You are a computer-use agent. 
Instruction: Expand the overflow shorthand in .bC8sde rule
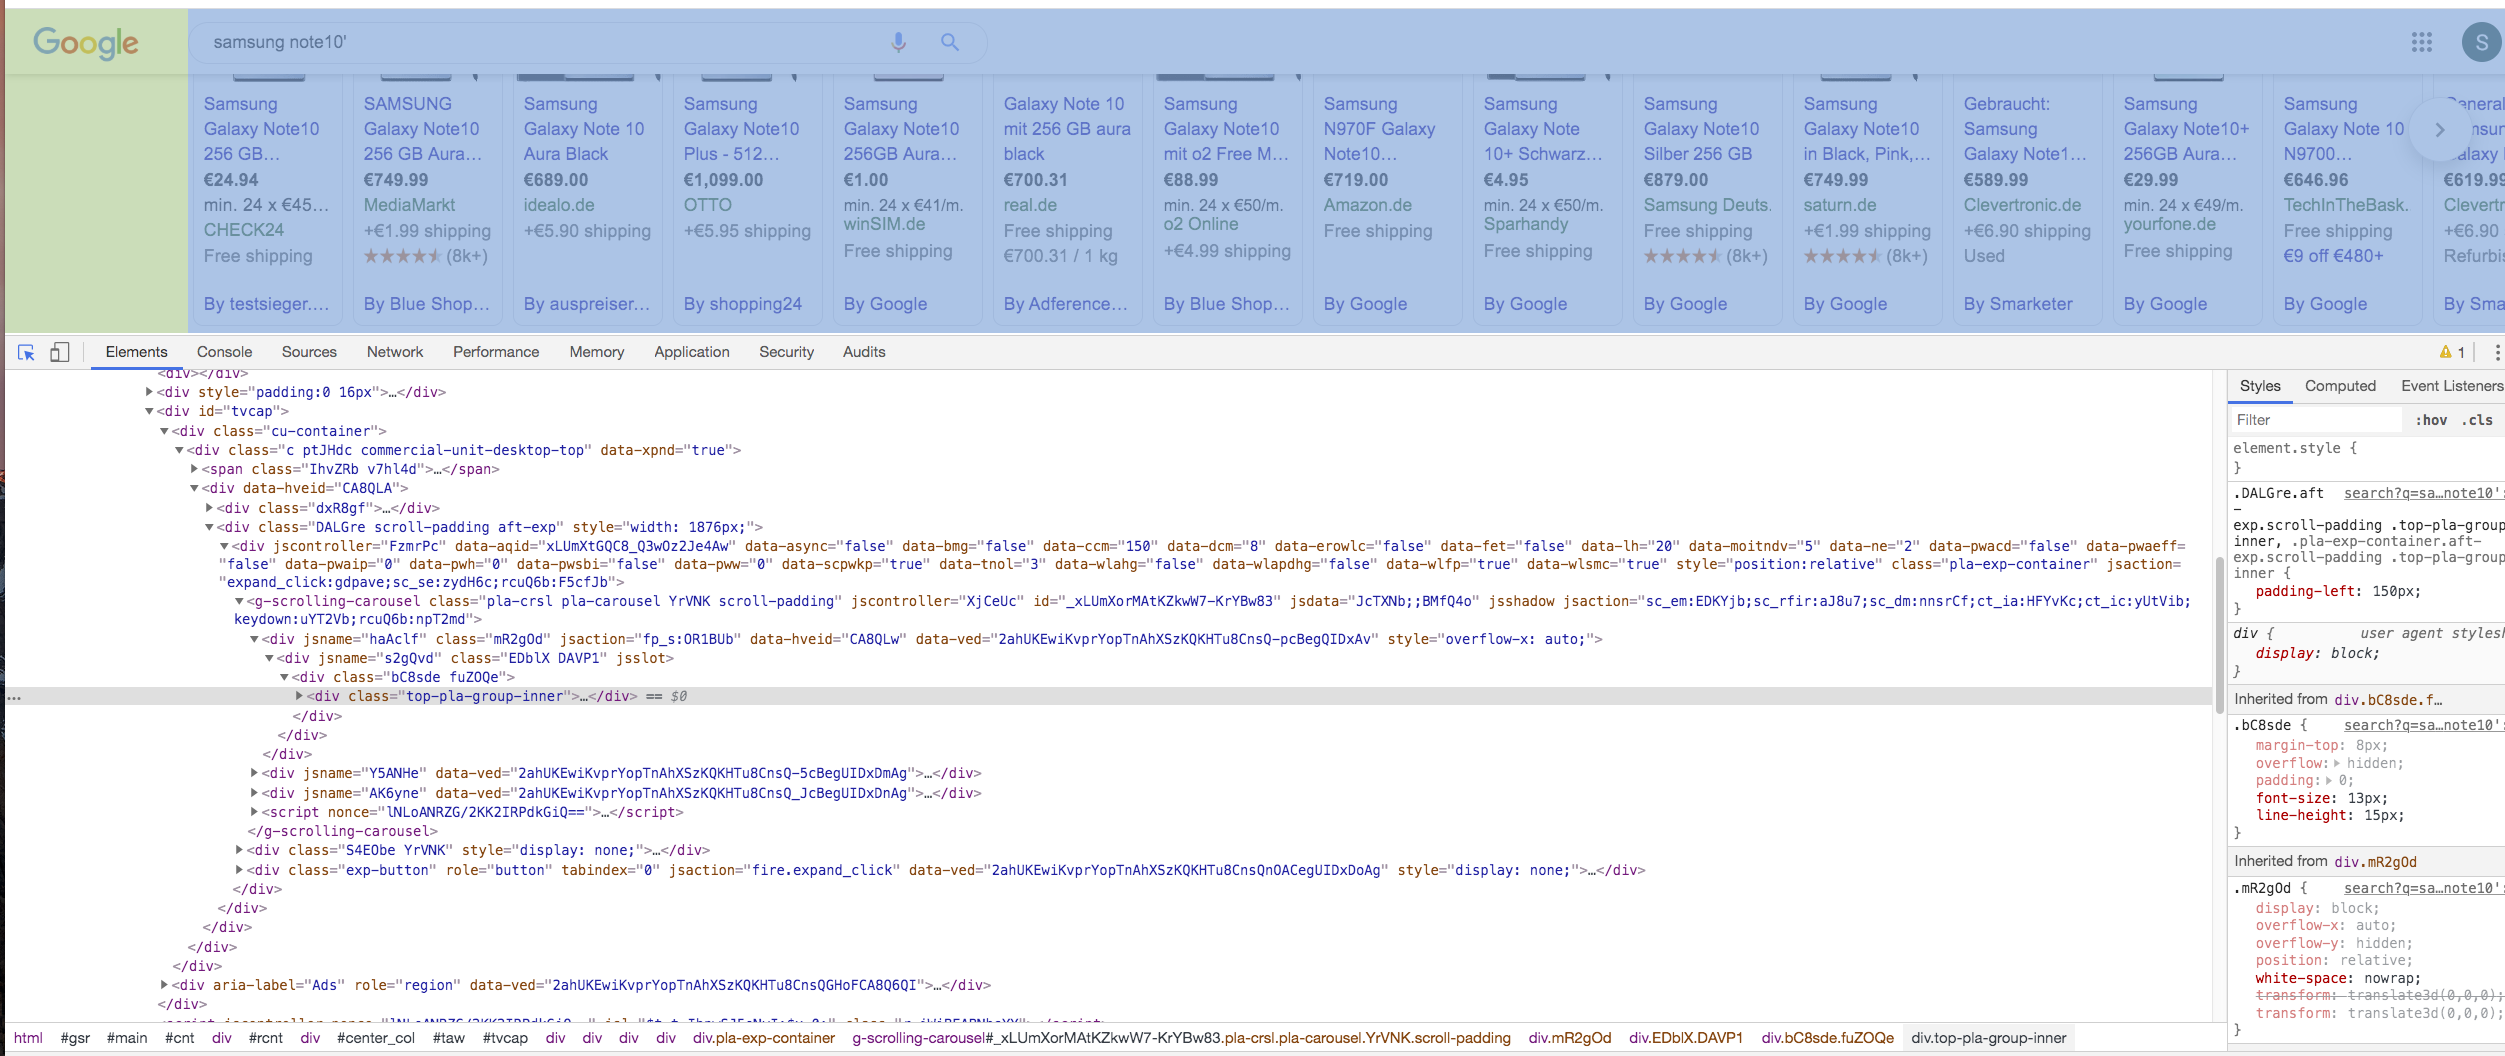[x=2337, y=763]
